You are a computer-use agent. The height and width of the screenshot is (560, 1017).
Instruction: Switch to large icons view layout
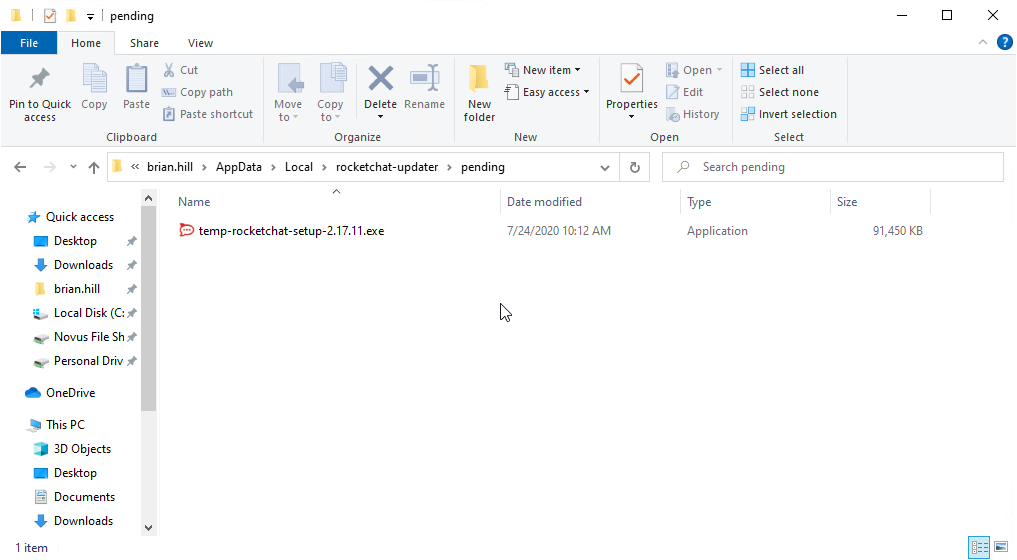[x=1000, y=547]
